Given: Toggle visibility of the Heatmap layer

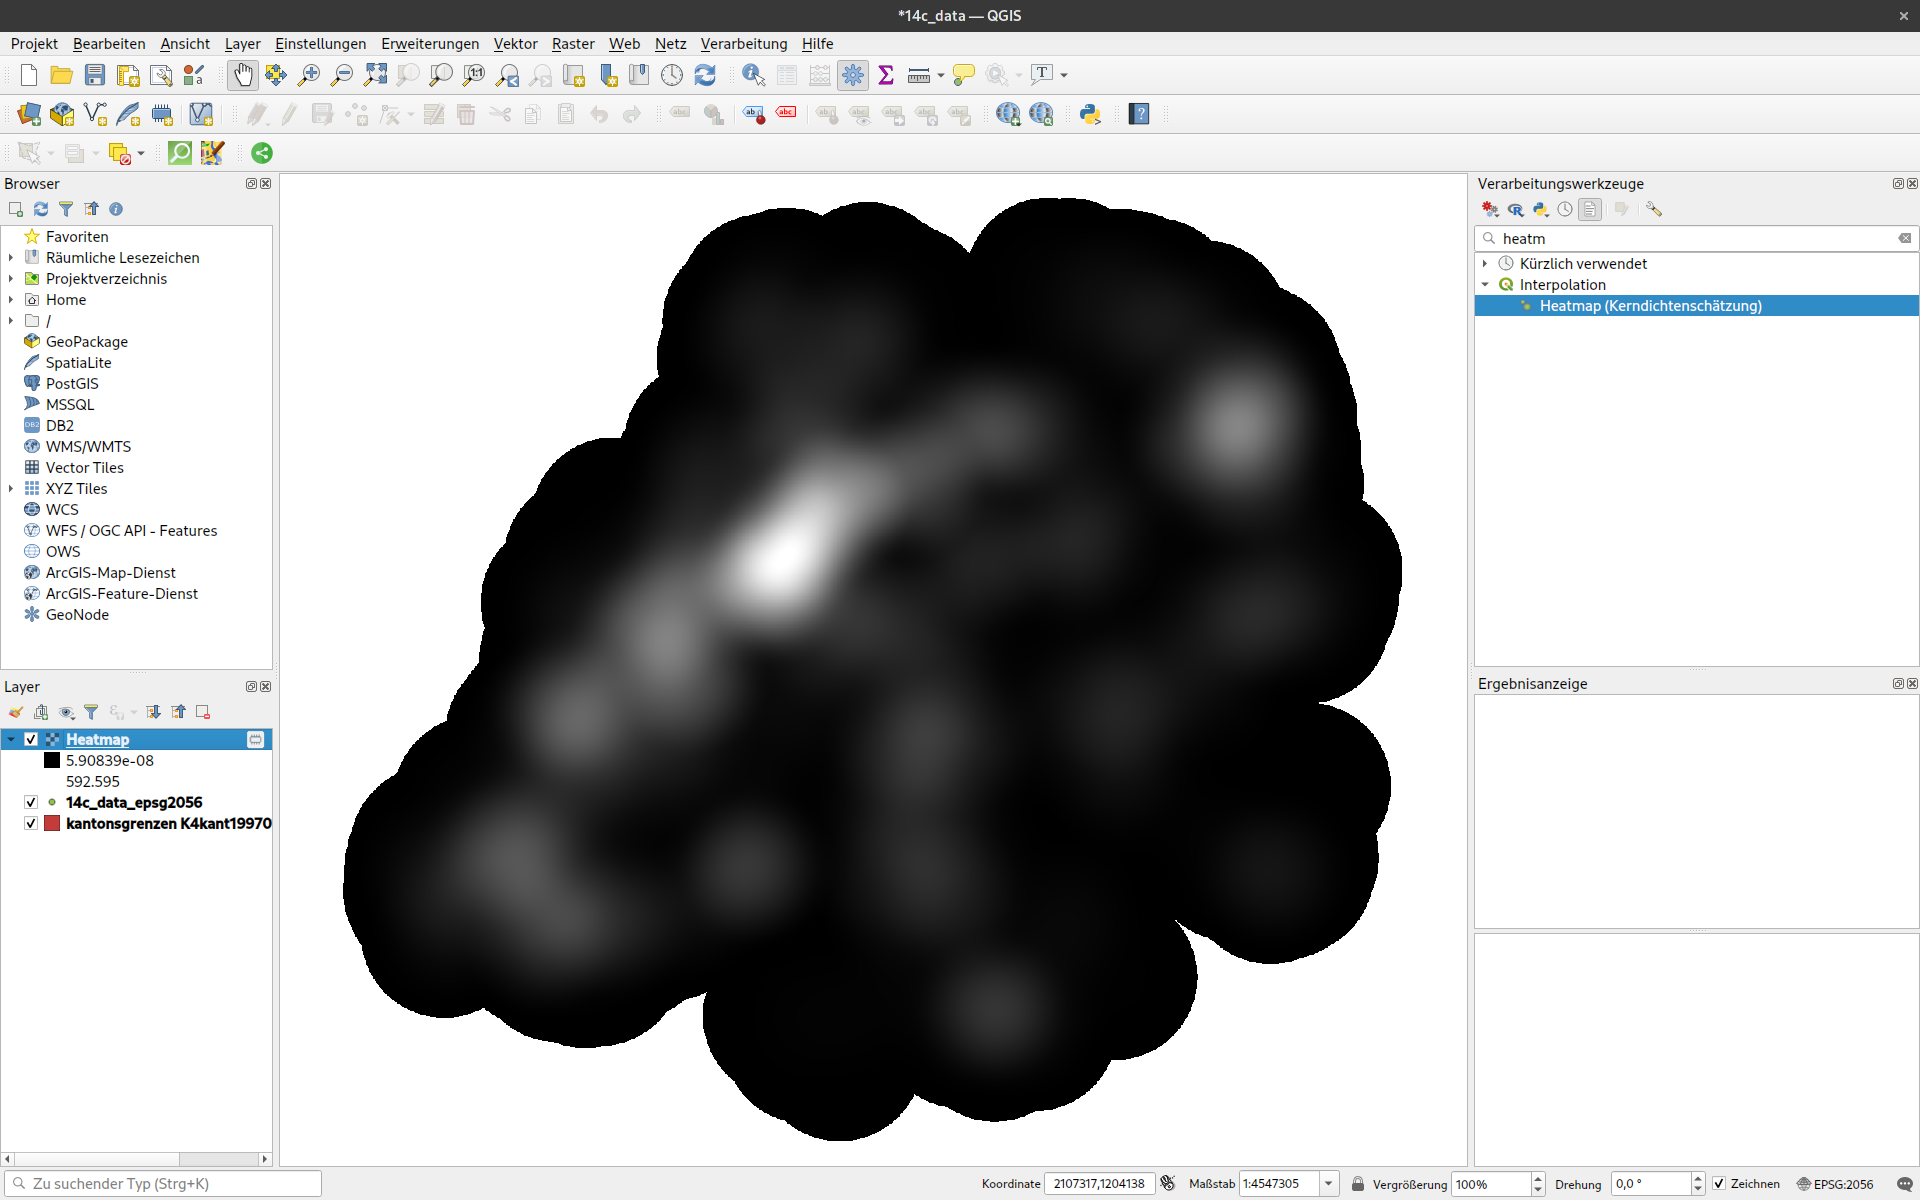Looking at the screenshot, I should click(x=31, y=740).
